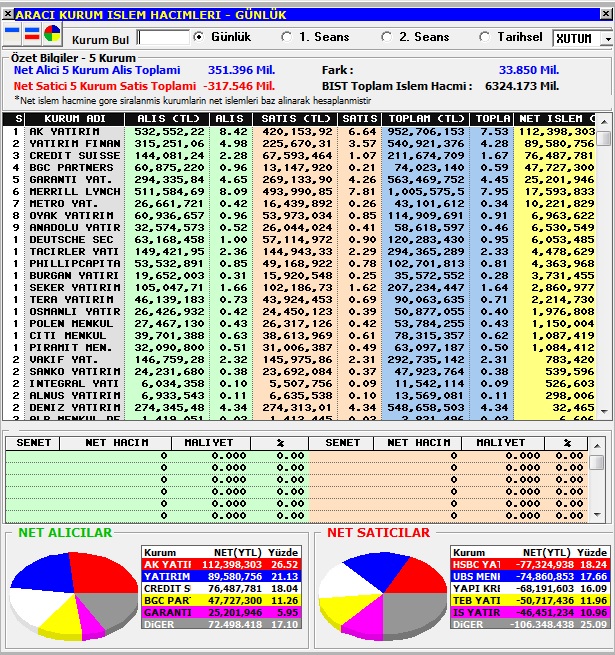Click HSBC YAT row in Net Saticilar legend
This screenshot has height=655, width=615.
pyautogui.click(x=530, y=565)
